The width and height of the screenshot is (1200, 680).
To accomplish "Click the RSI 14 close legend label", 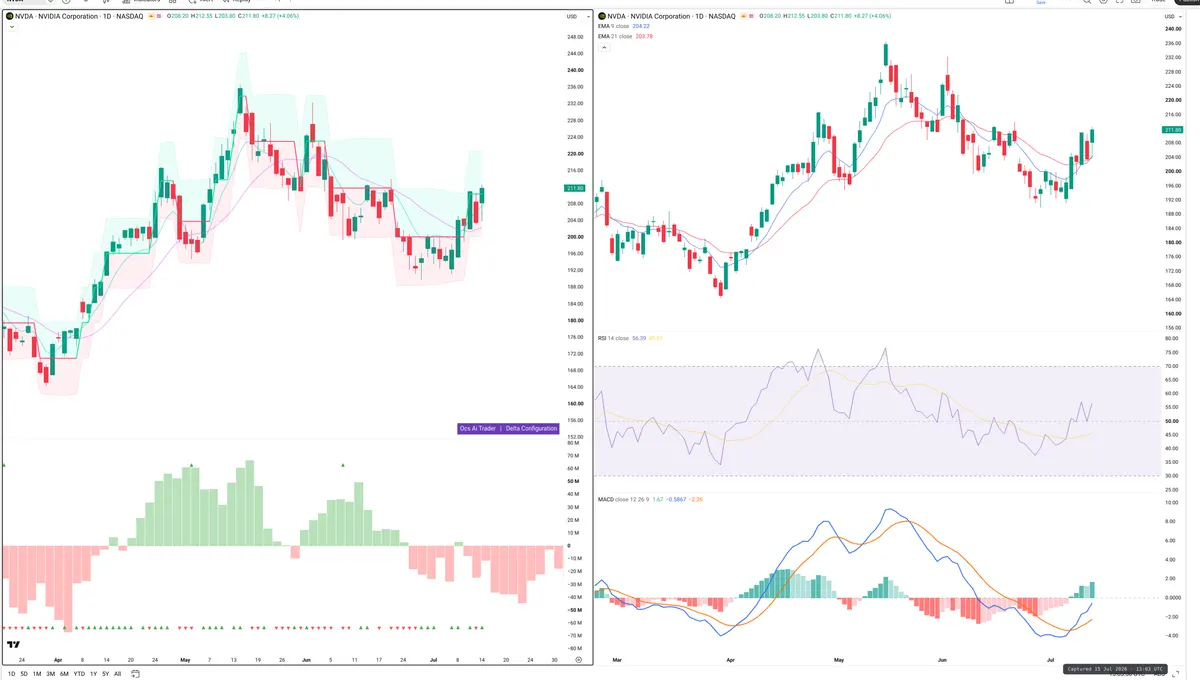I will point(613,338).
